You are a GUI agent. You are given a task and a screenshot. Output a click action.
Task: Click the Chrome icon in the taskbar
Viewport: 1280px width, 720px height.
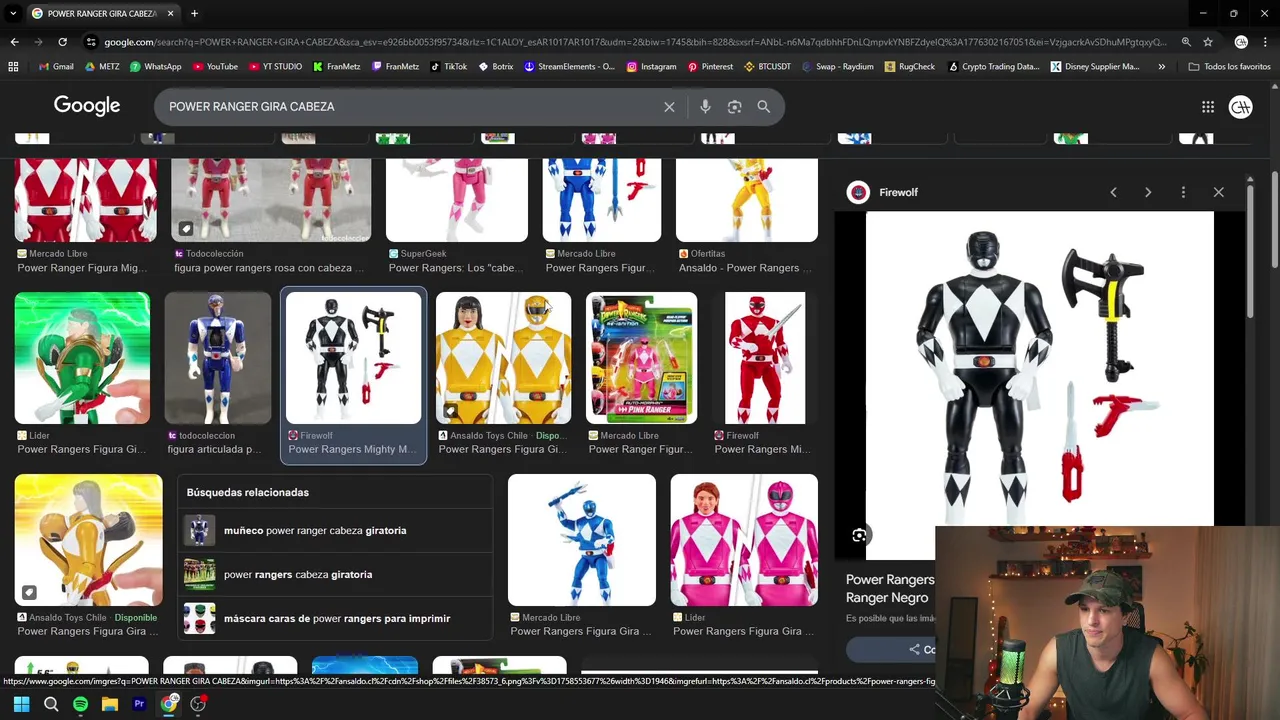tap(169, 704)
